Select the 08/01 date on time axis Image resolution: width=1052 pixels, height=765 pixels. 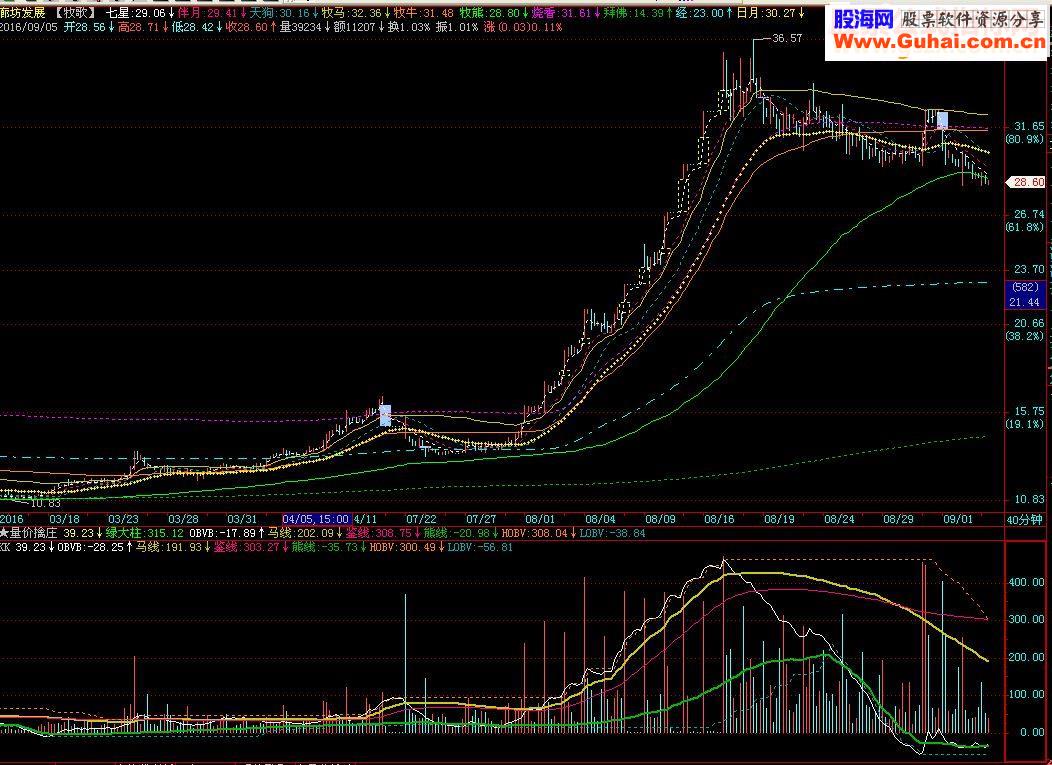click(540, 519)
